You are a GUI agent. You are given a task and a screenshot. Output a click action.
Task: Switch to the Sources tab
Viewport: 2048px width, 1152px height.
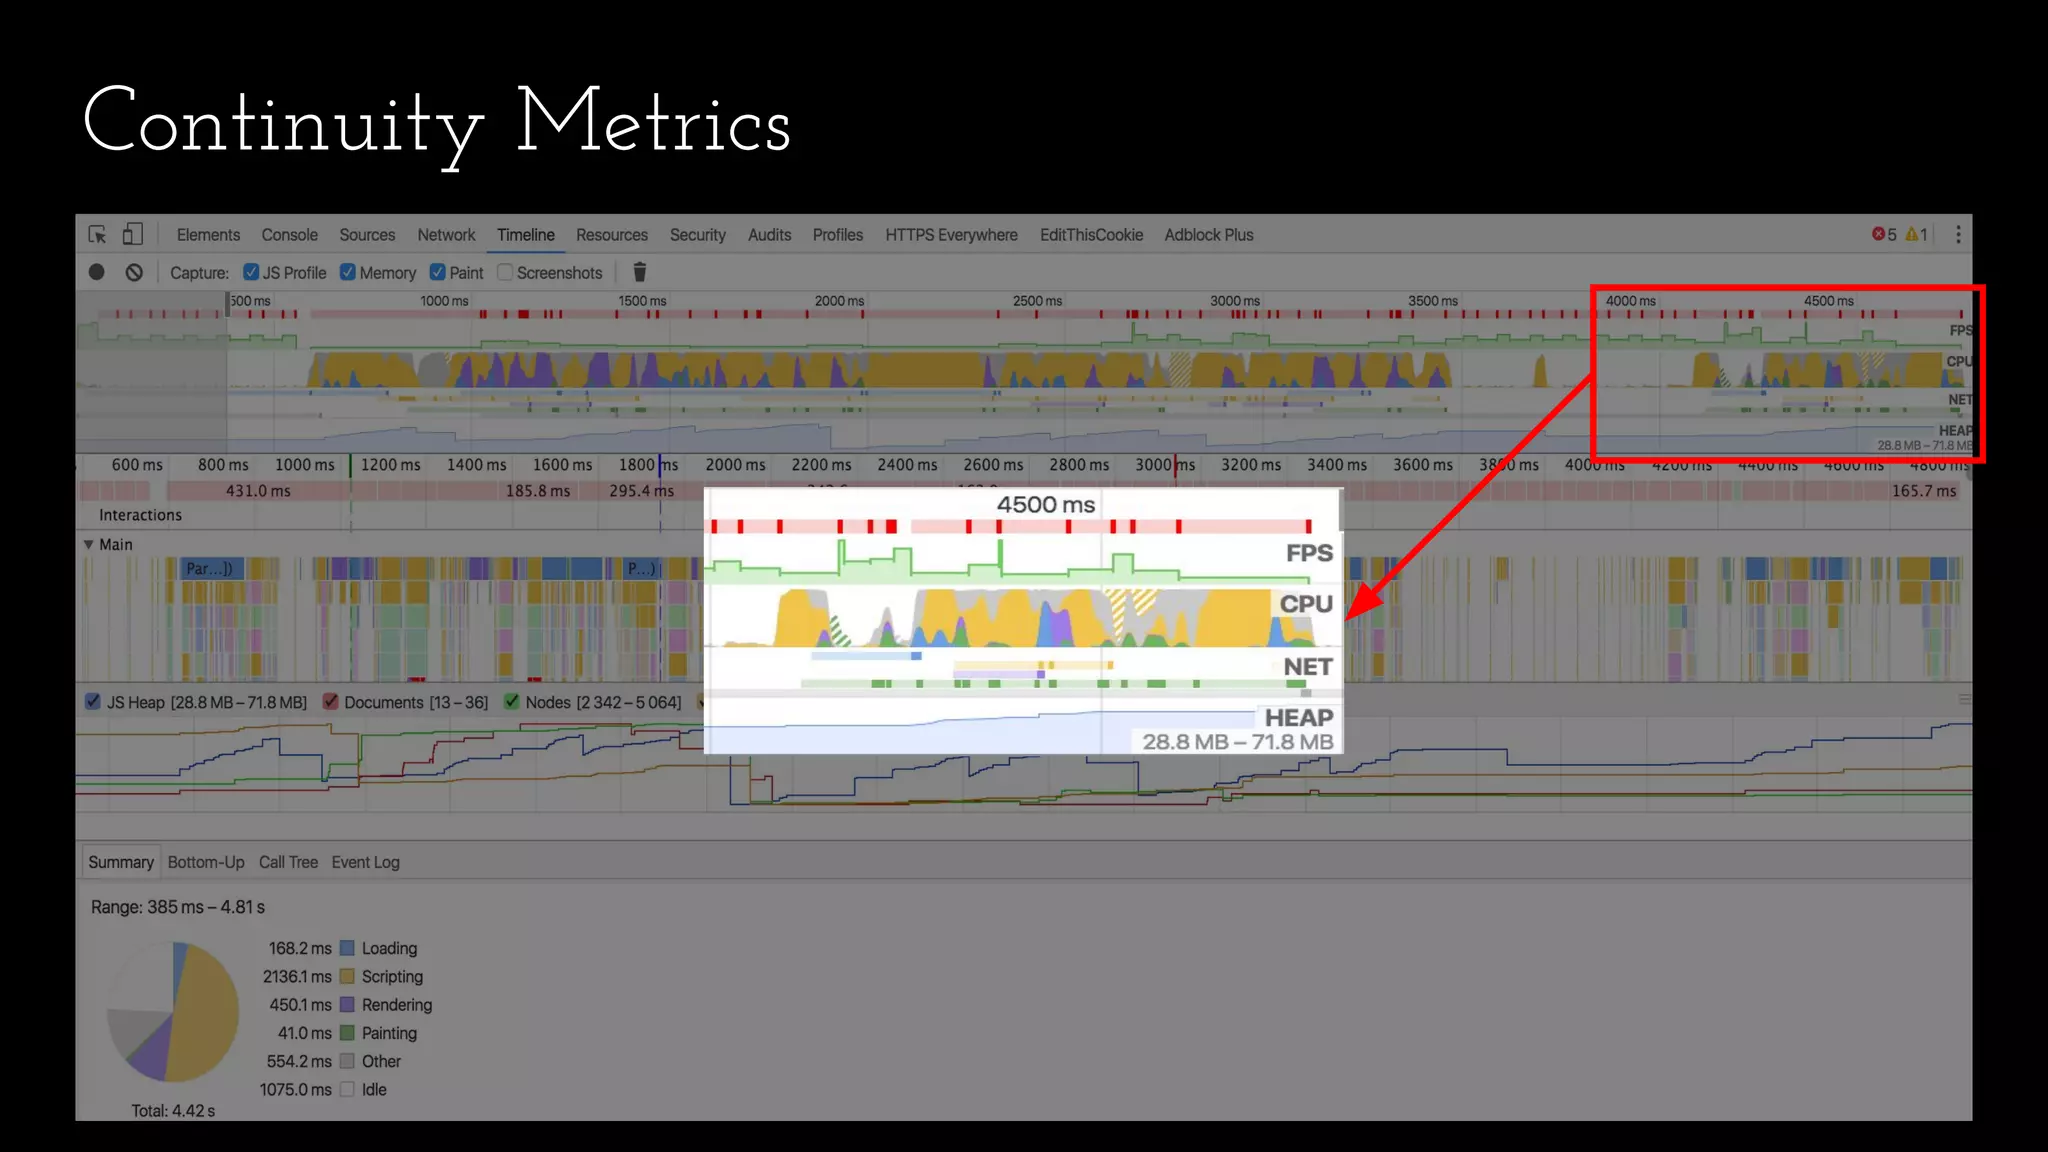(367, 235)
